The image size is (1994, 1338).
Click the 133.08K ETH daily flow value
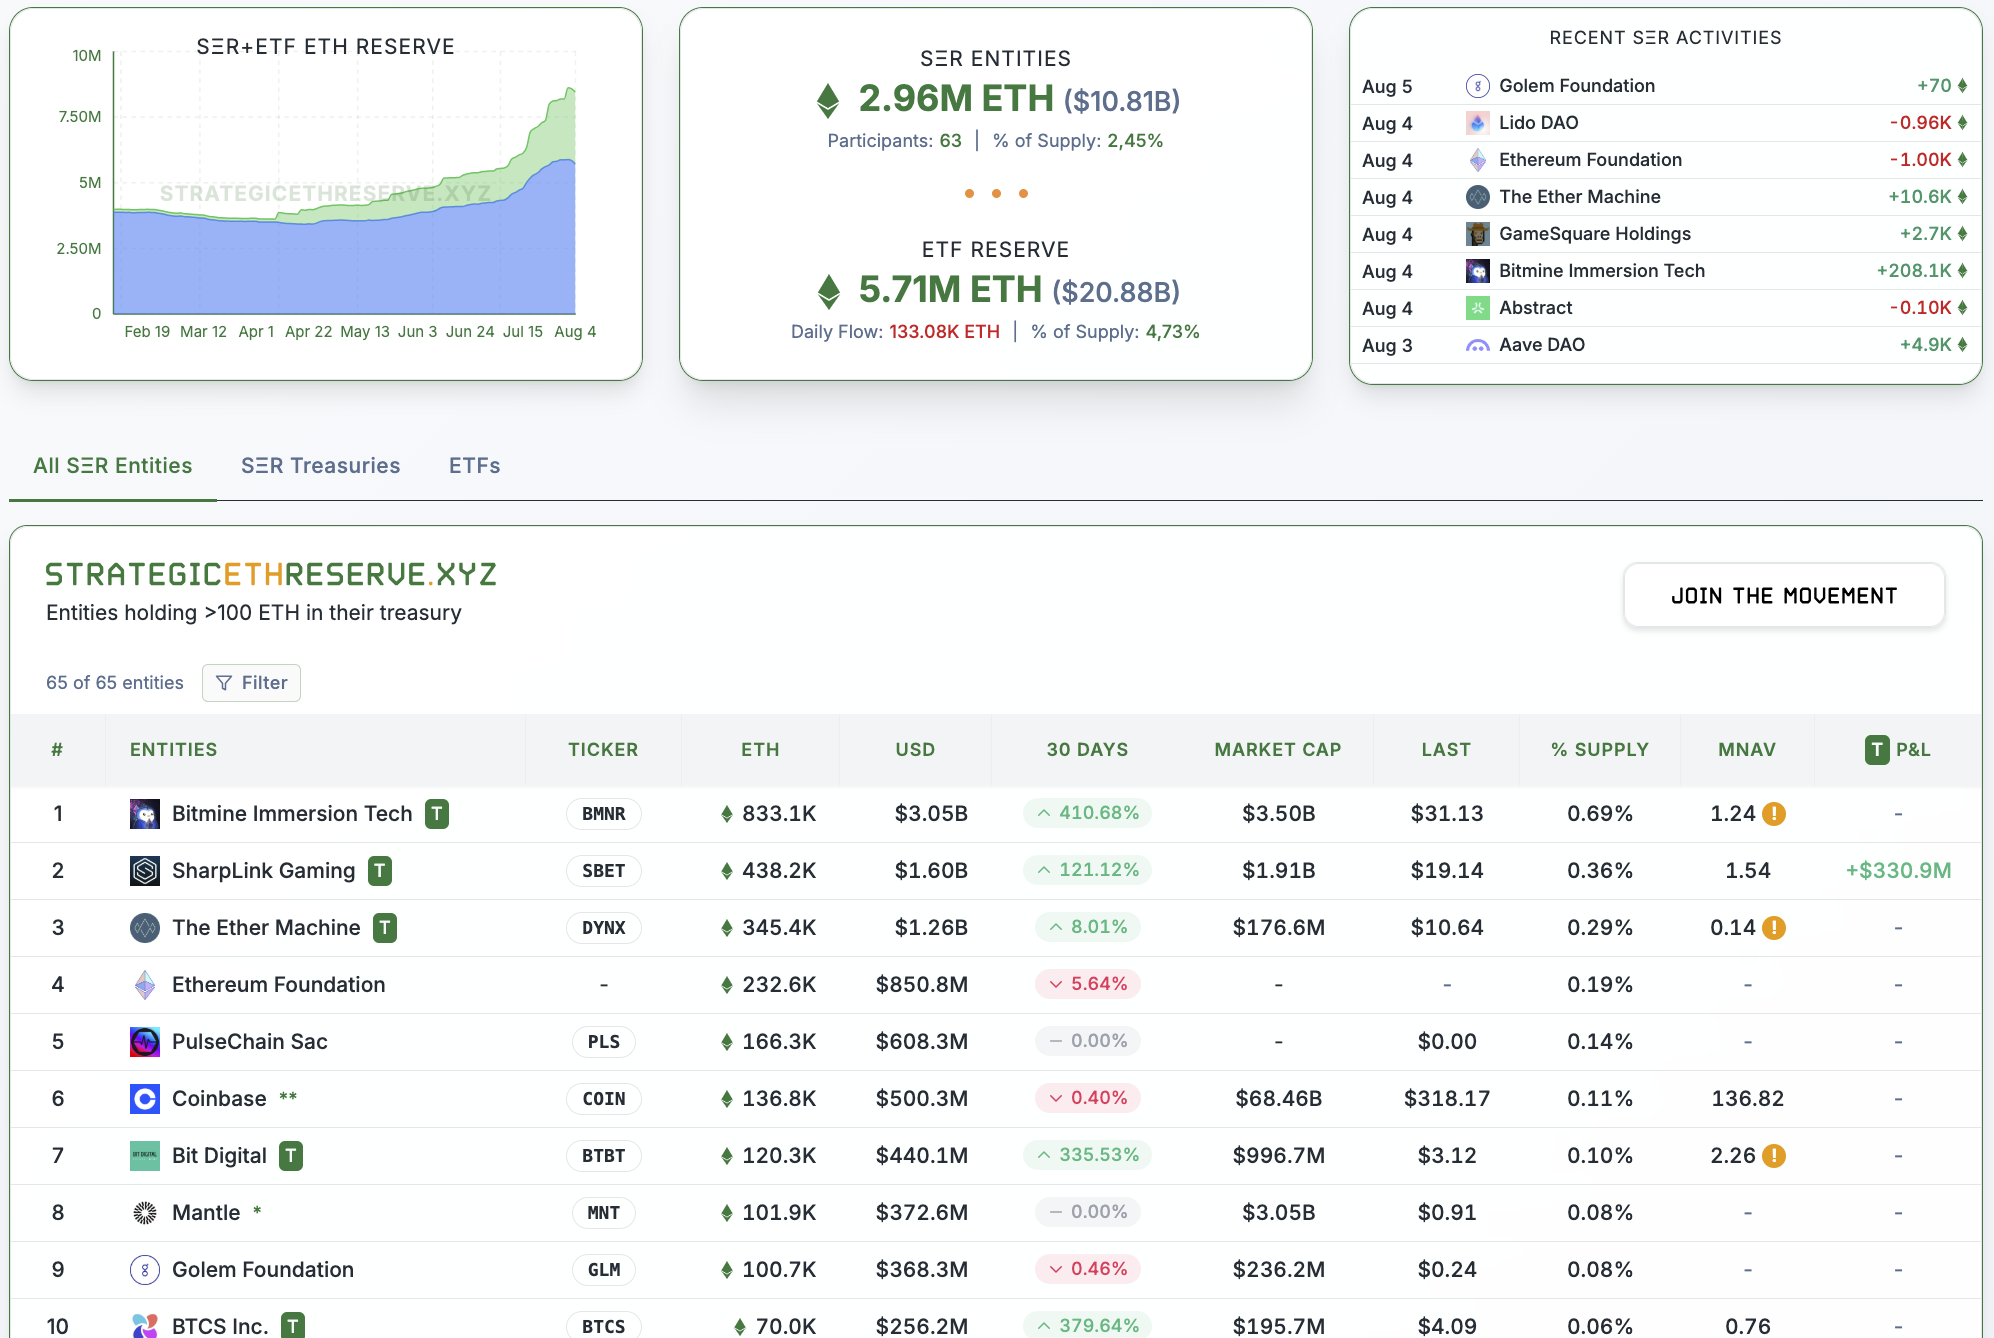(944, 332)
